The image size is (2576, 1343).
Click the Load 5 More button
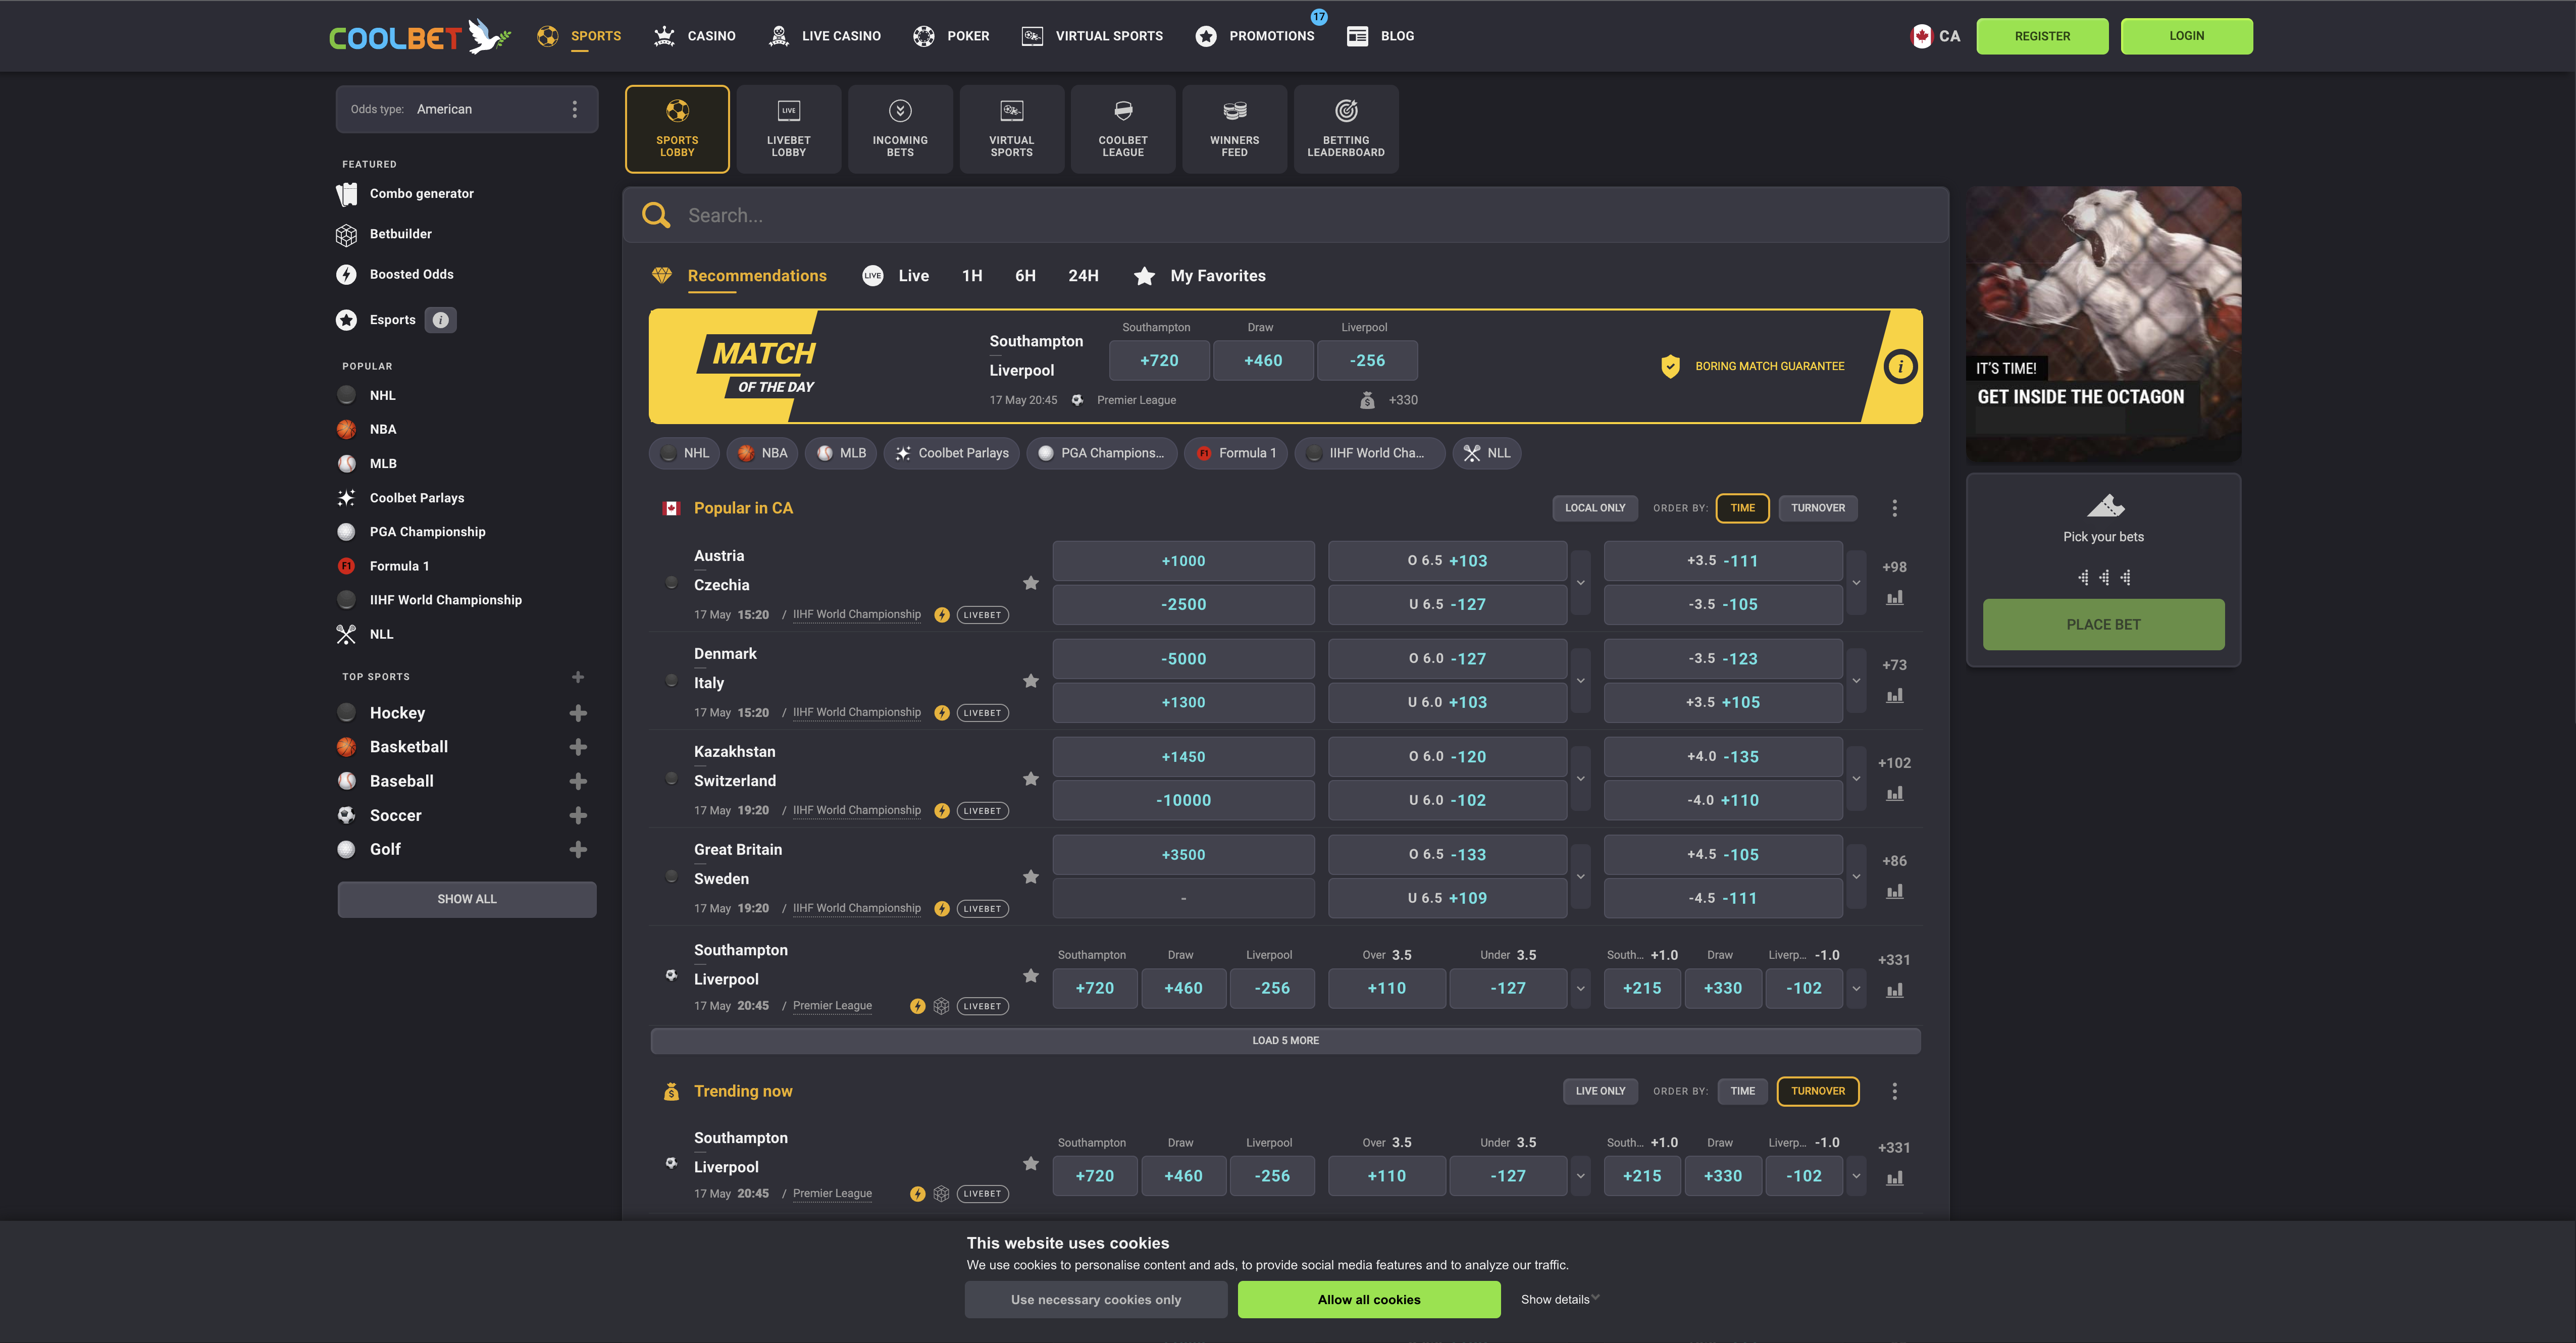click(1285, 1041)
